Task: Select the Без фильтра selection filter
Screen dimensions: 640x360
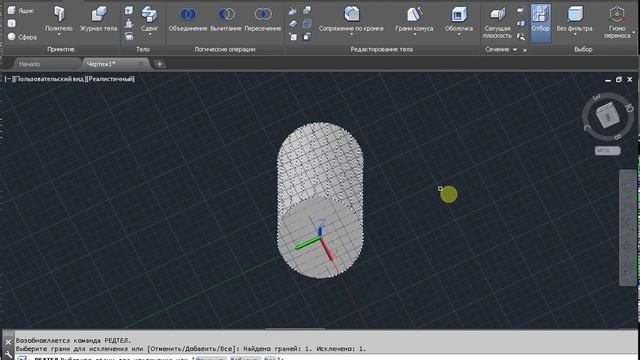Action: [x=574, y=18]
